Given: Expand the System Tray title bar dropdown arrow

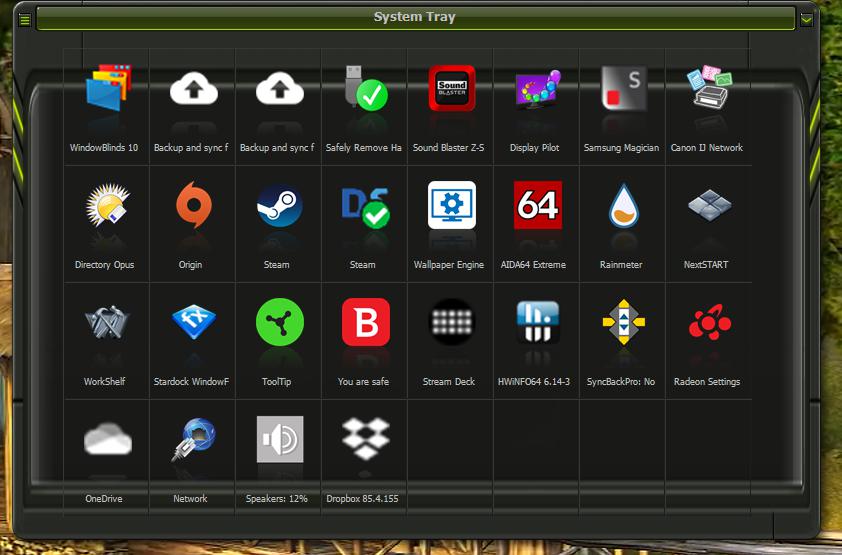Looking at the screenshot, I should point(806,19).
